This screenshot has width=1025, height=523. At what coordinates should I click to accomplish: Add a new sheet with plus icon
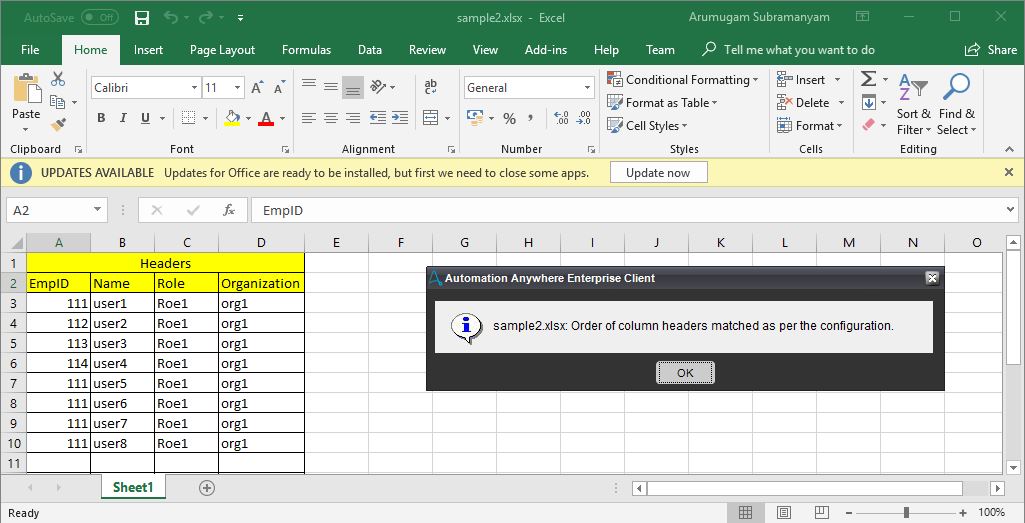pyautogui.click(x=207, y=488)
